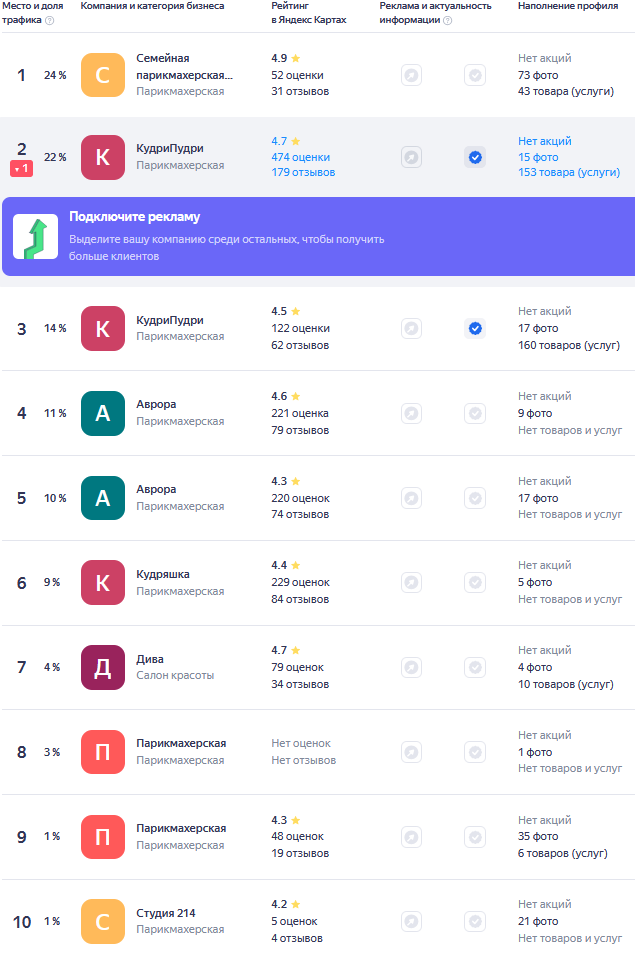This screenshot has width=635, height=955.
Task: Click the advertising status icon for Студия 214
Action: pyautogui.click(x=412, y=922)
